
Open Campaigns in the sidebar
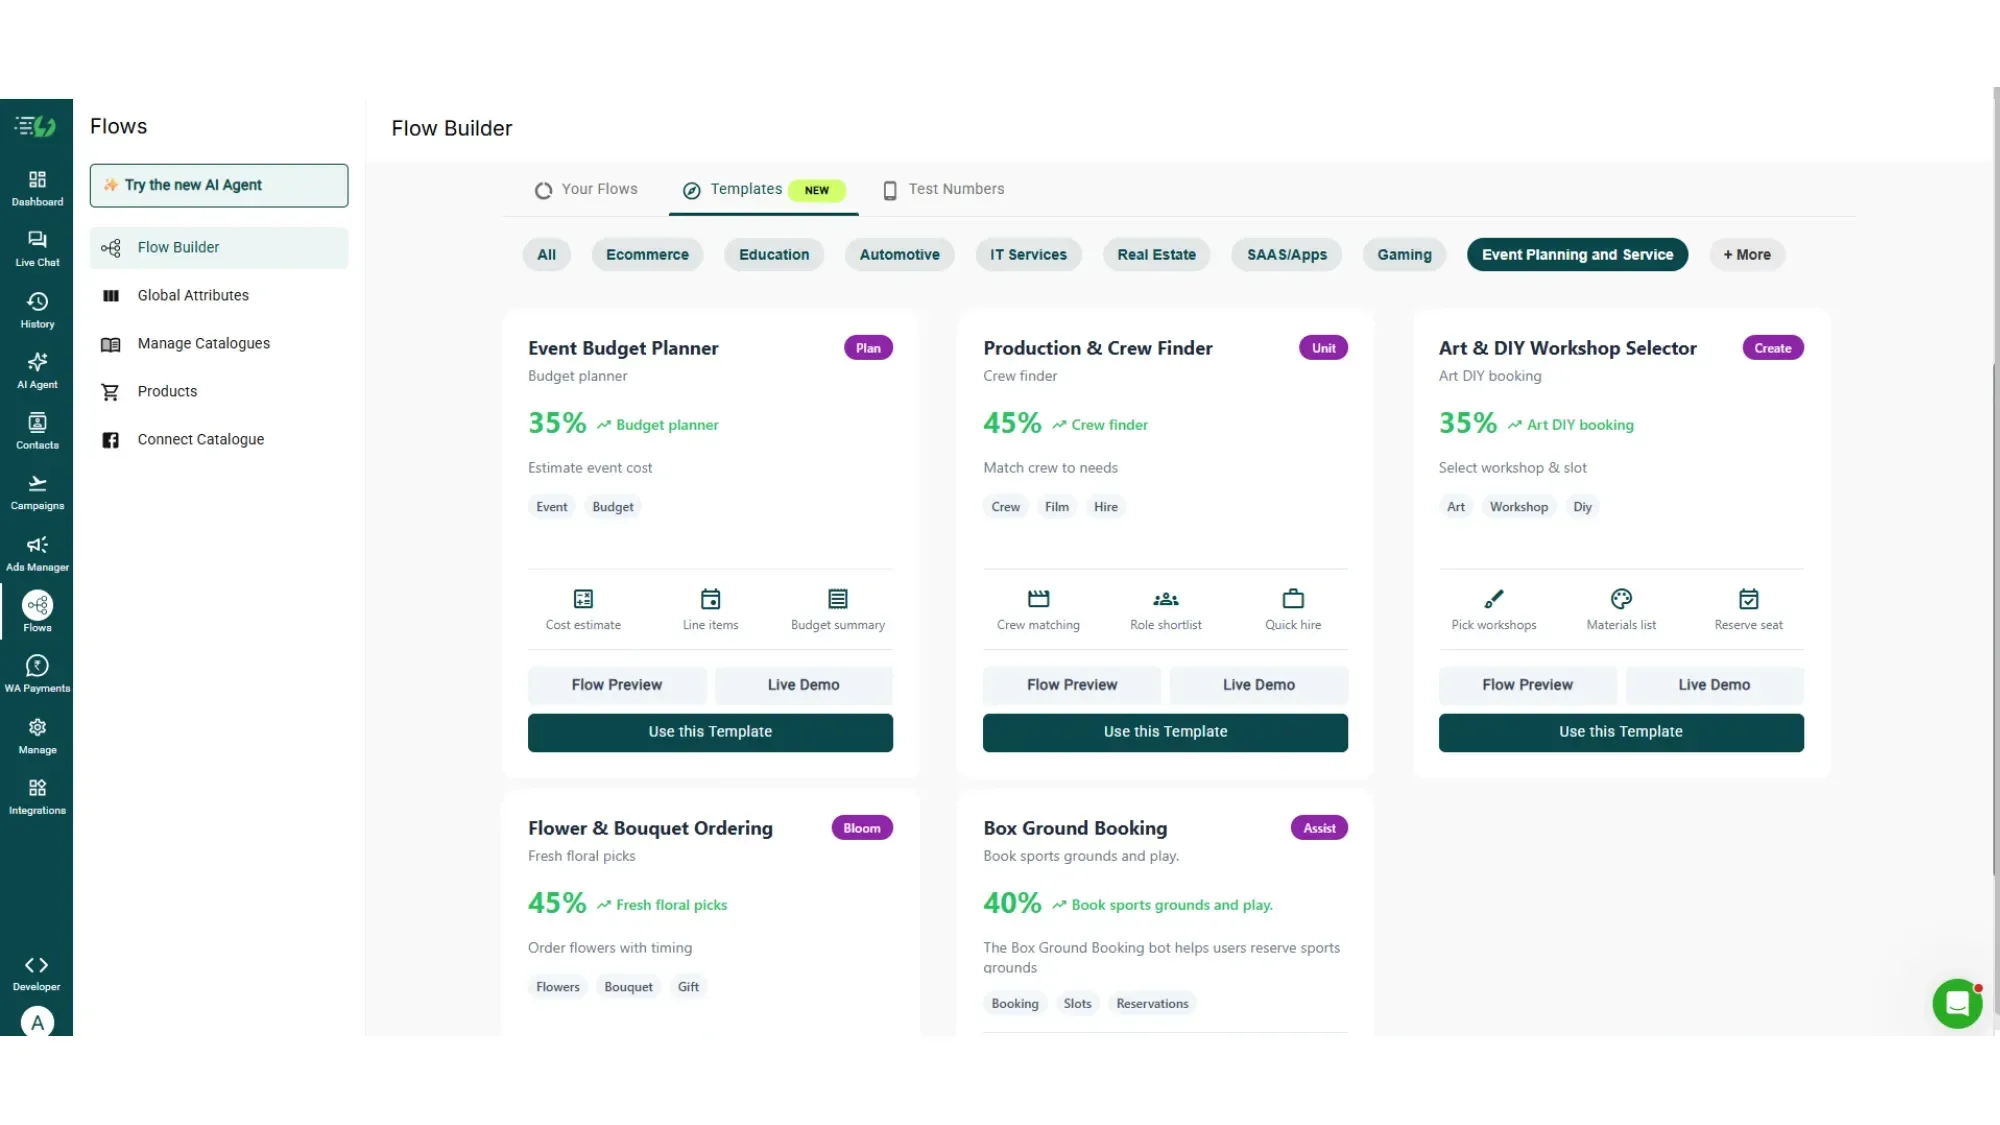[37, 493]
